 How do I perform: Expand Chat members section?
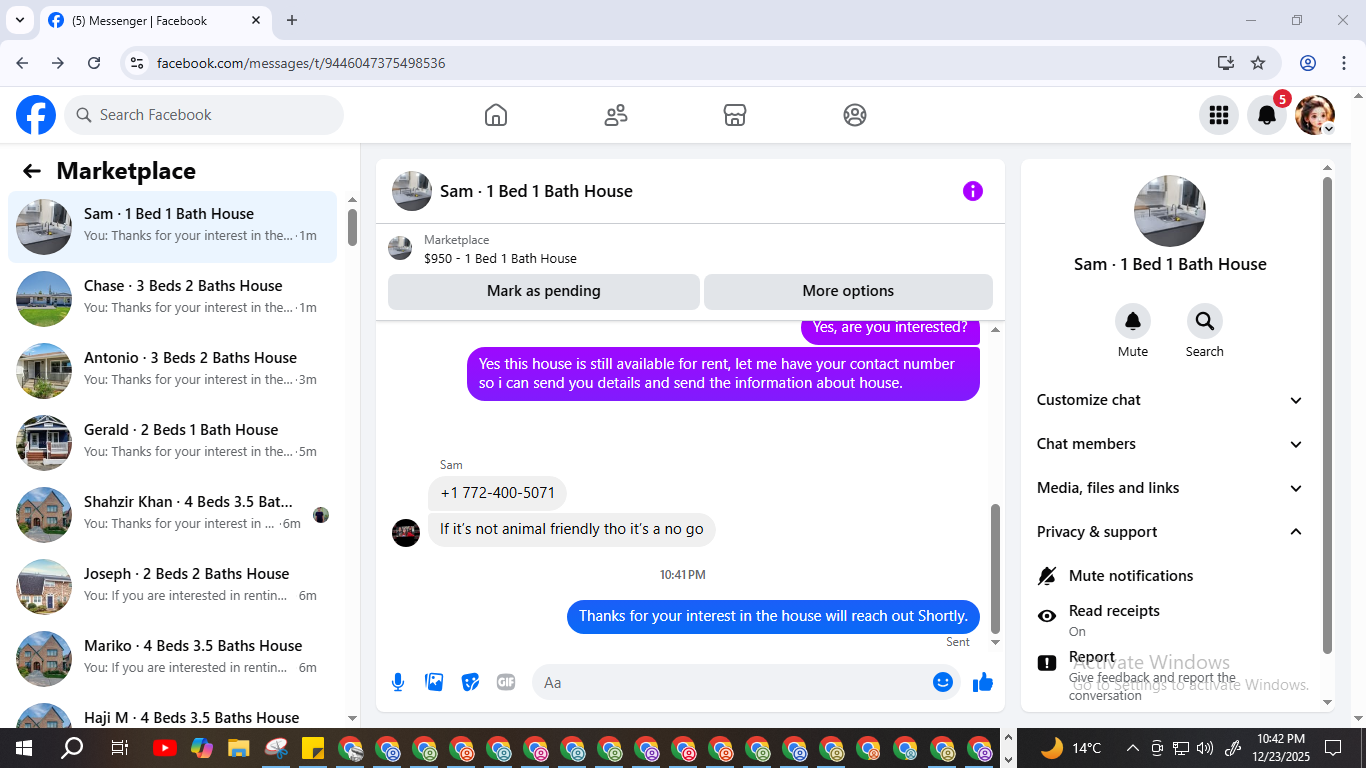(1170, 444)
